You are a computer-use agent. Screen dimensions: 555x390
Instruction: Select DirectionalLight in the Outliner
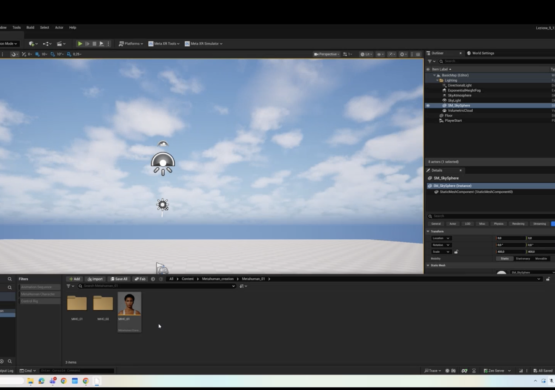[459, 85]
